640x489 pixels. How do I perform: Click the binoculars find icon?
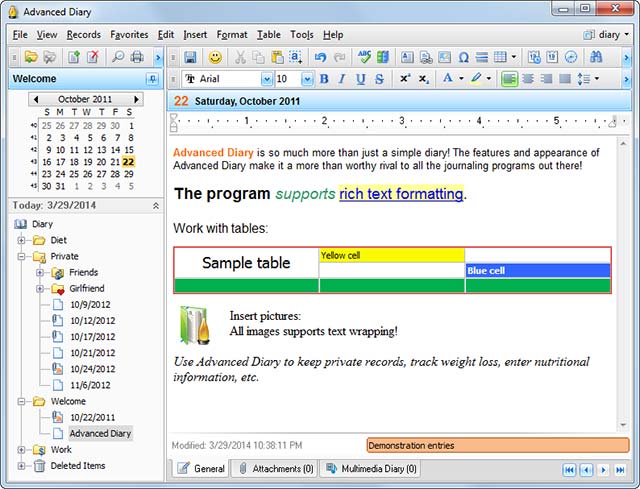pyautogui.click(x=596, y=57)
